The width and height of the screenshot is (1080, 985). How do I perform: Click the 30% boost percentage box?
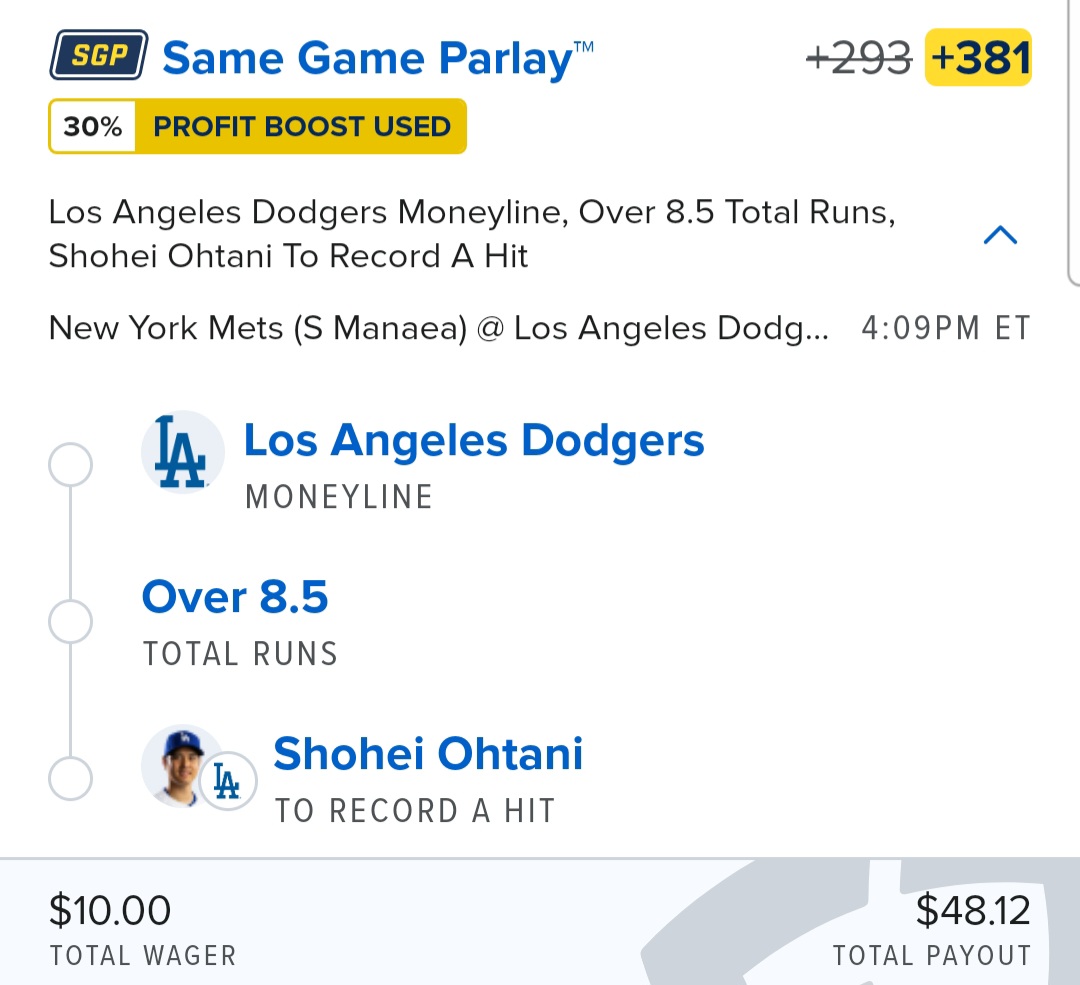point(92,127)
